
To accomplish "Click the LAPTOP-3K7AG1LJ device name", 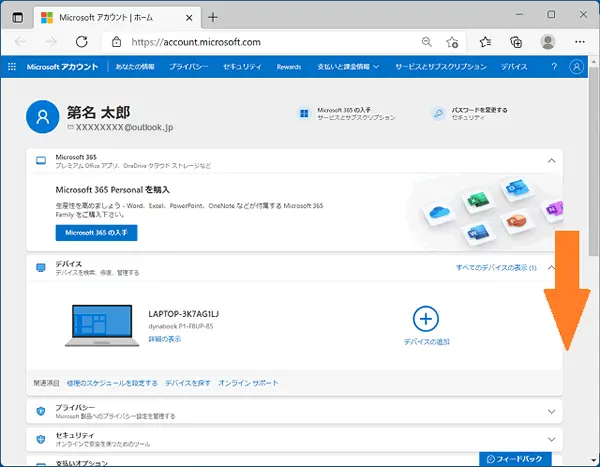I will 184,314.
